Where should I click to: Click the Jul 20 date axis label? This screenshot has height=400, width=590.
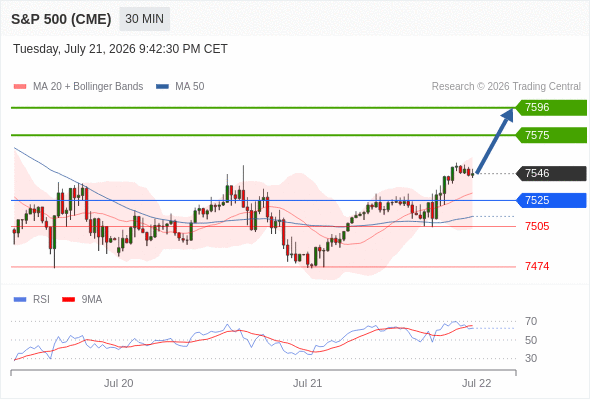(119, 383)
